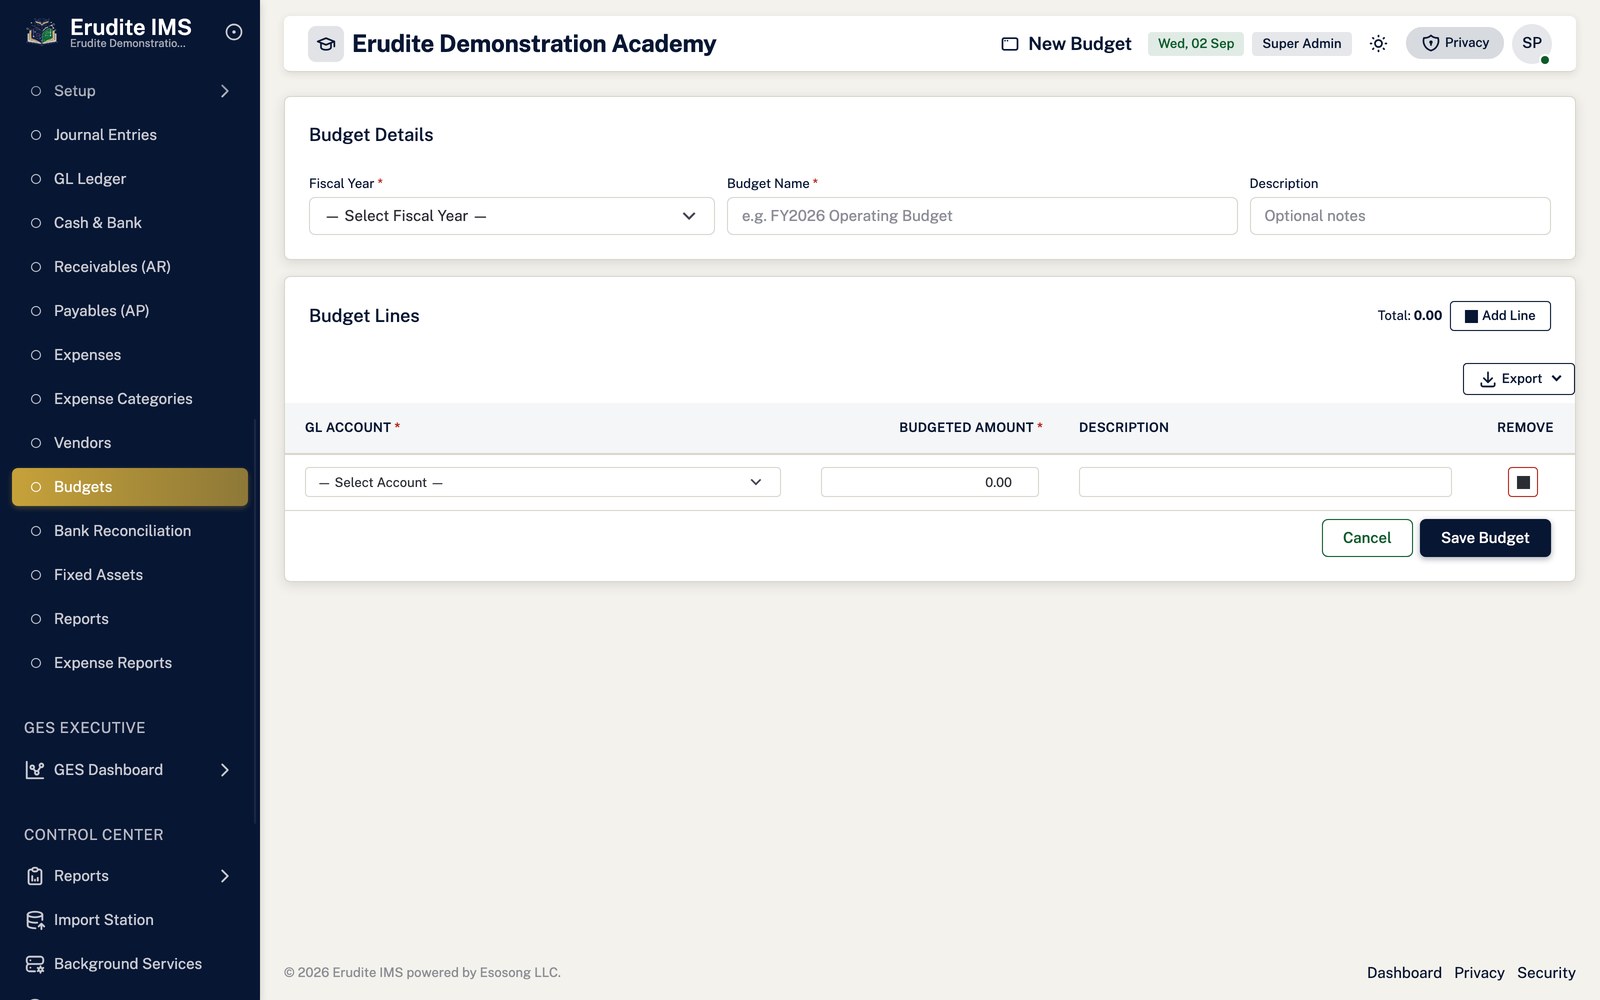Image resolution: width=1600 pixels, height=1000 pixels.
Task: Open Fixed Assets in sidebar
Action: click(130, 575)
